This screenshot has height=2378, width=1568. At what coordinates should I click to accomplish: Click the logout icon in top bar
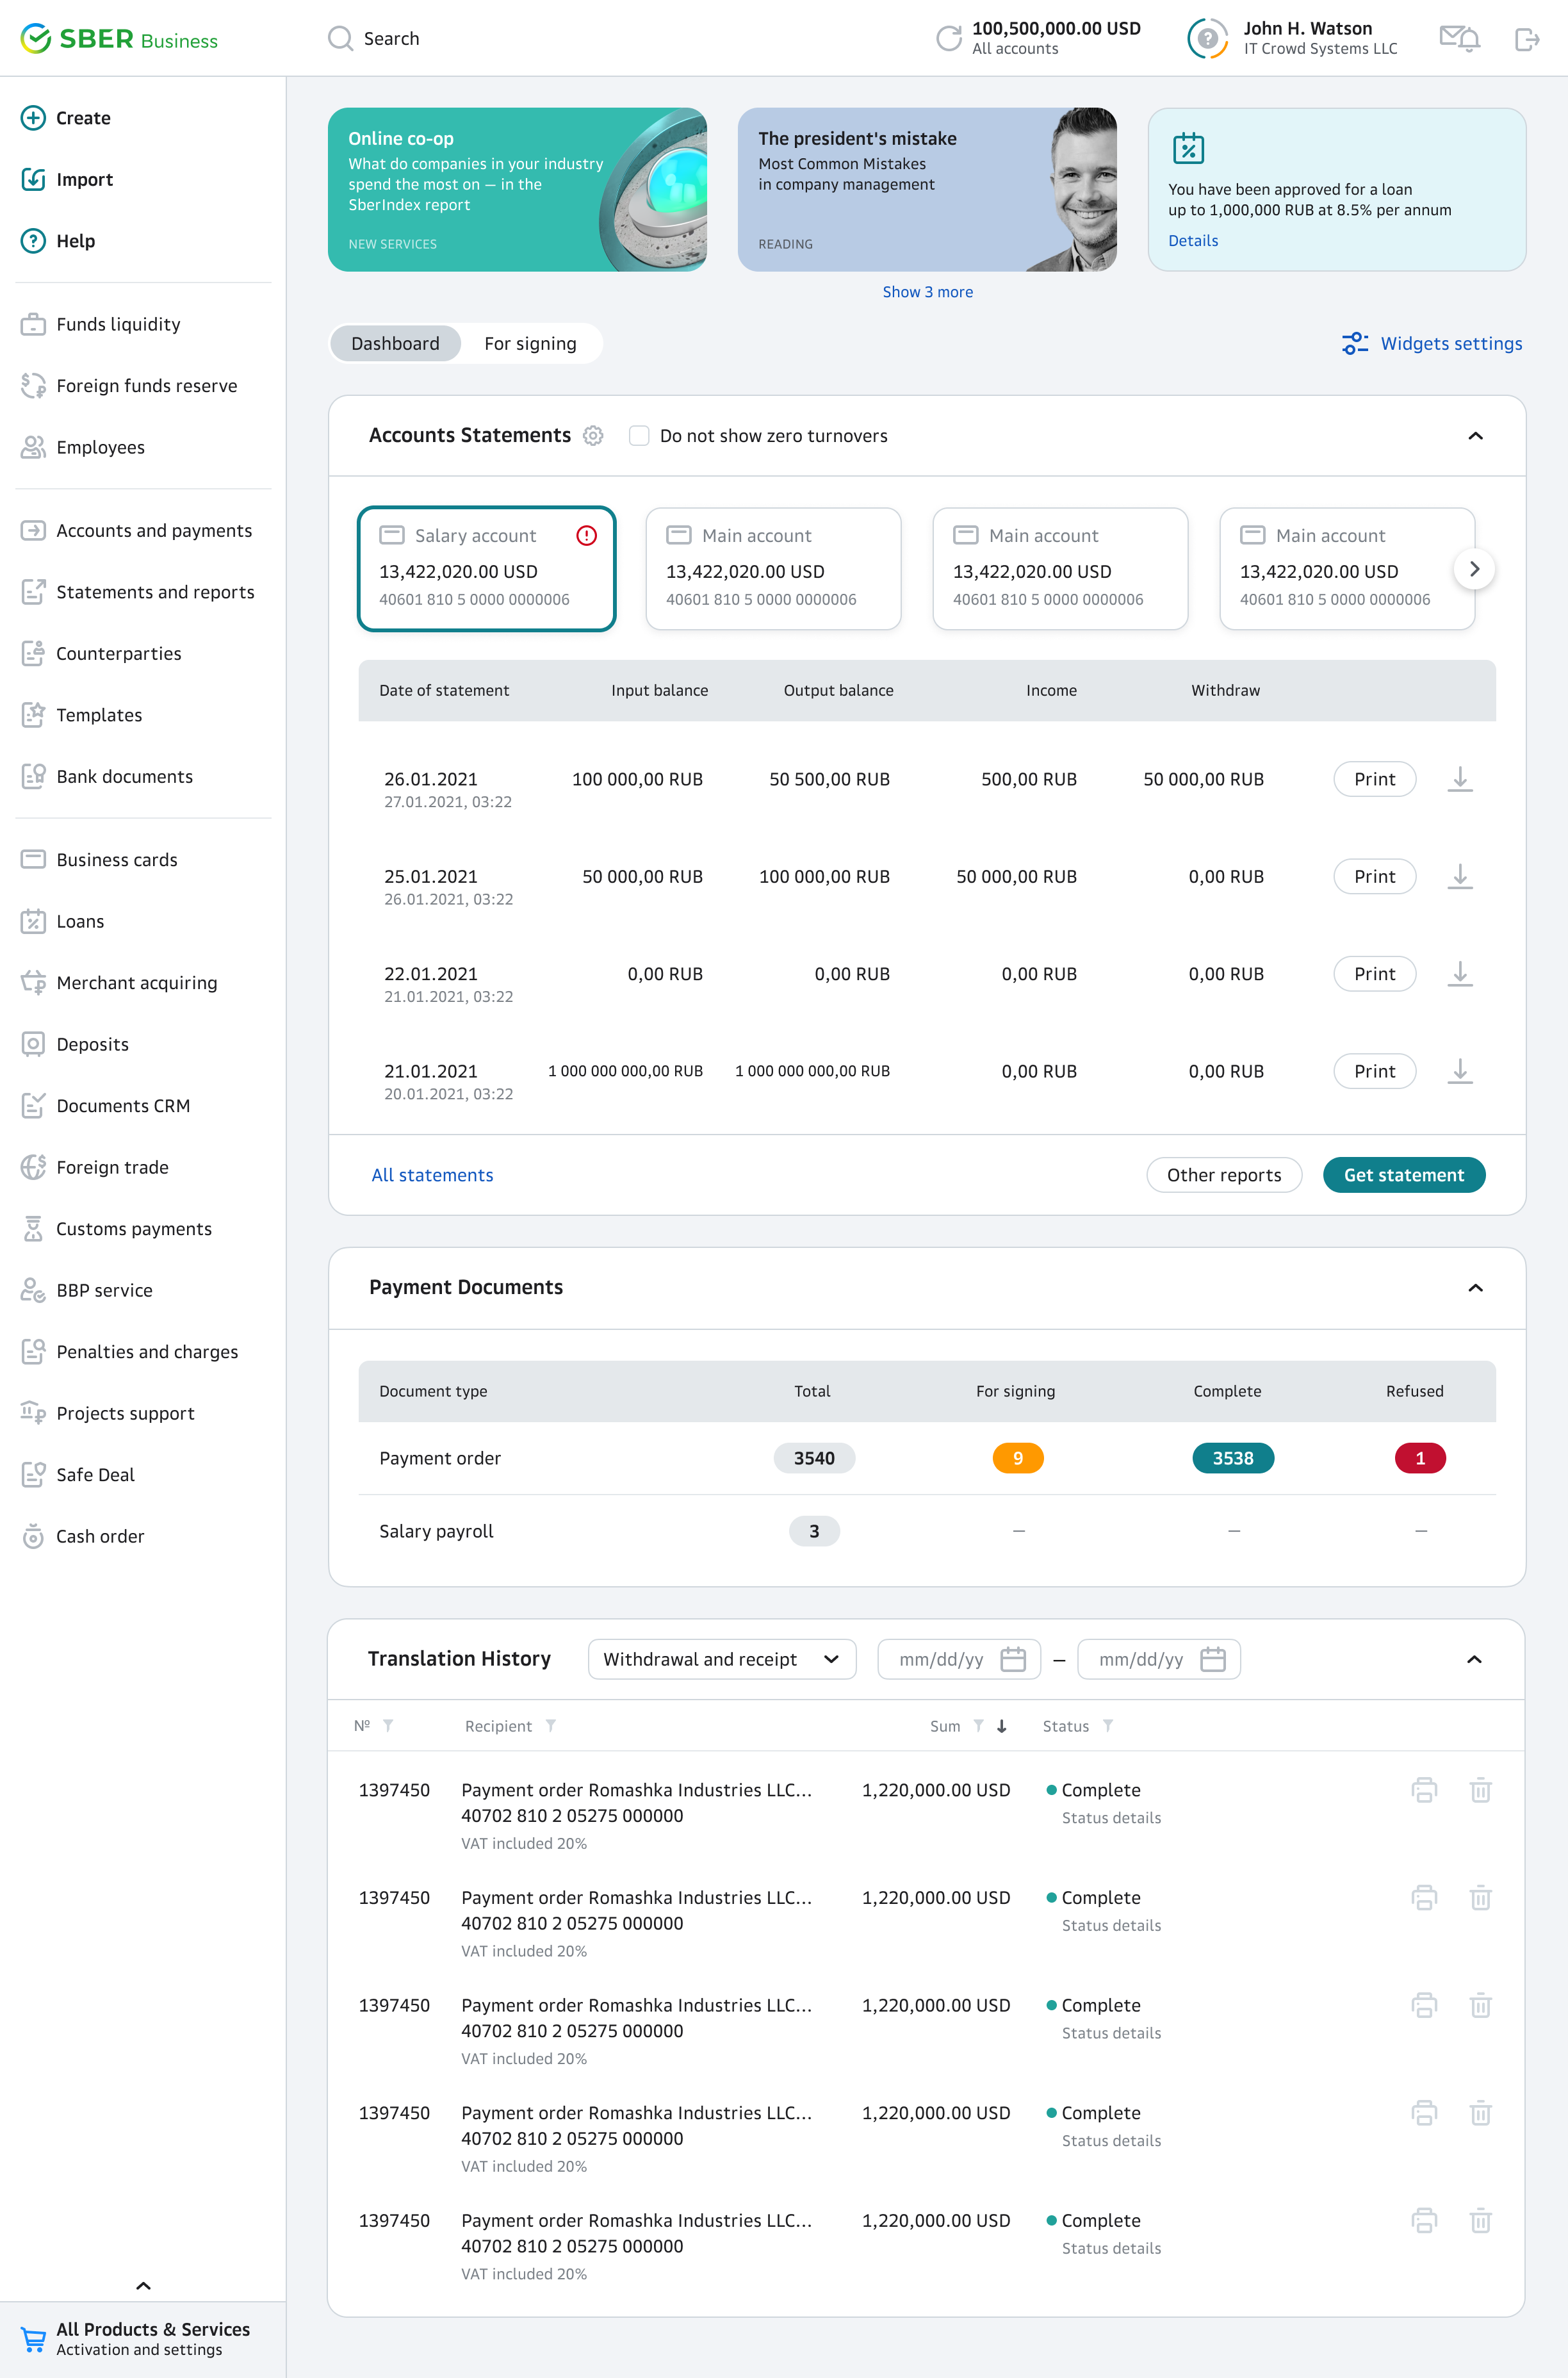(1526, 39)
